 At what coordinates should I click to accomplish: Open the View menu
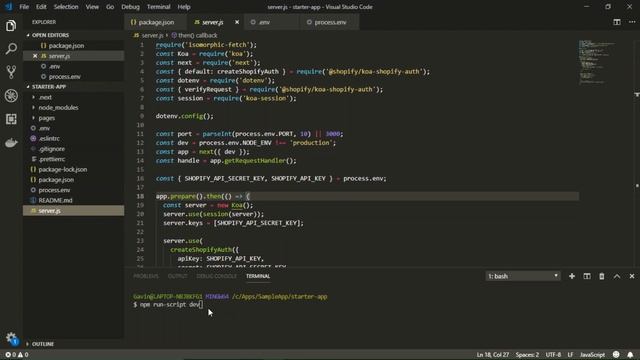(x=92, y=7)
